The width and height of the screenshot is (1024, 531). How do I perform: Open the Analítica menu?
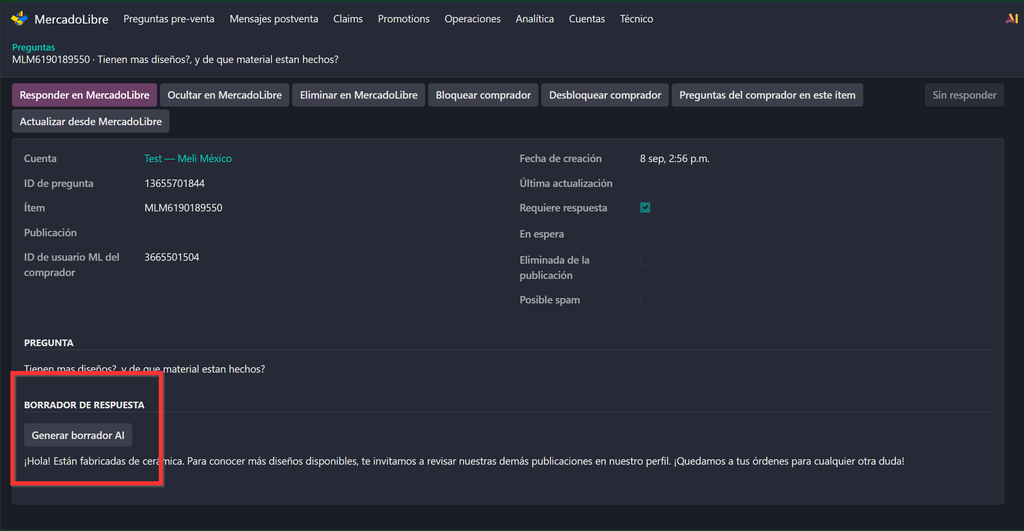click(x=534, y=19)
